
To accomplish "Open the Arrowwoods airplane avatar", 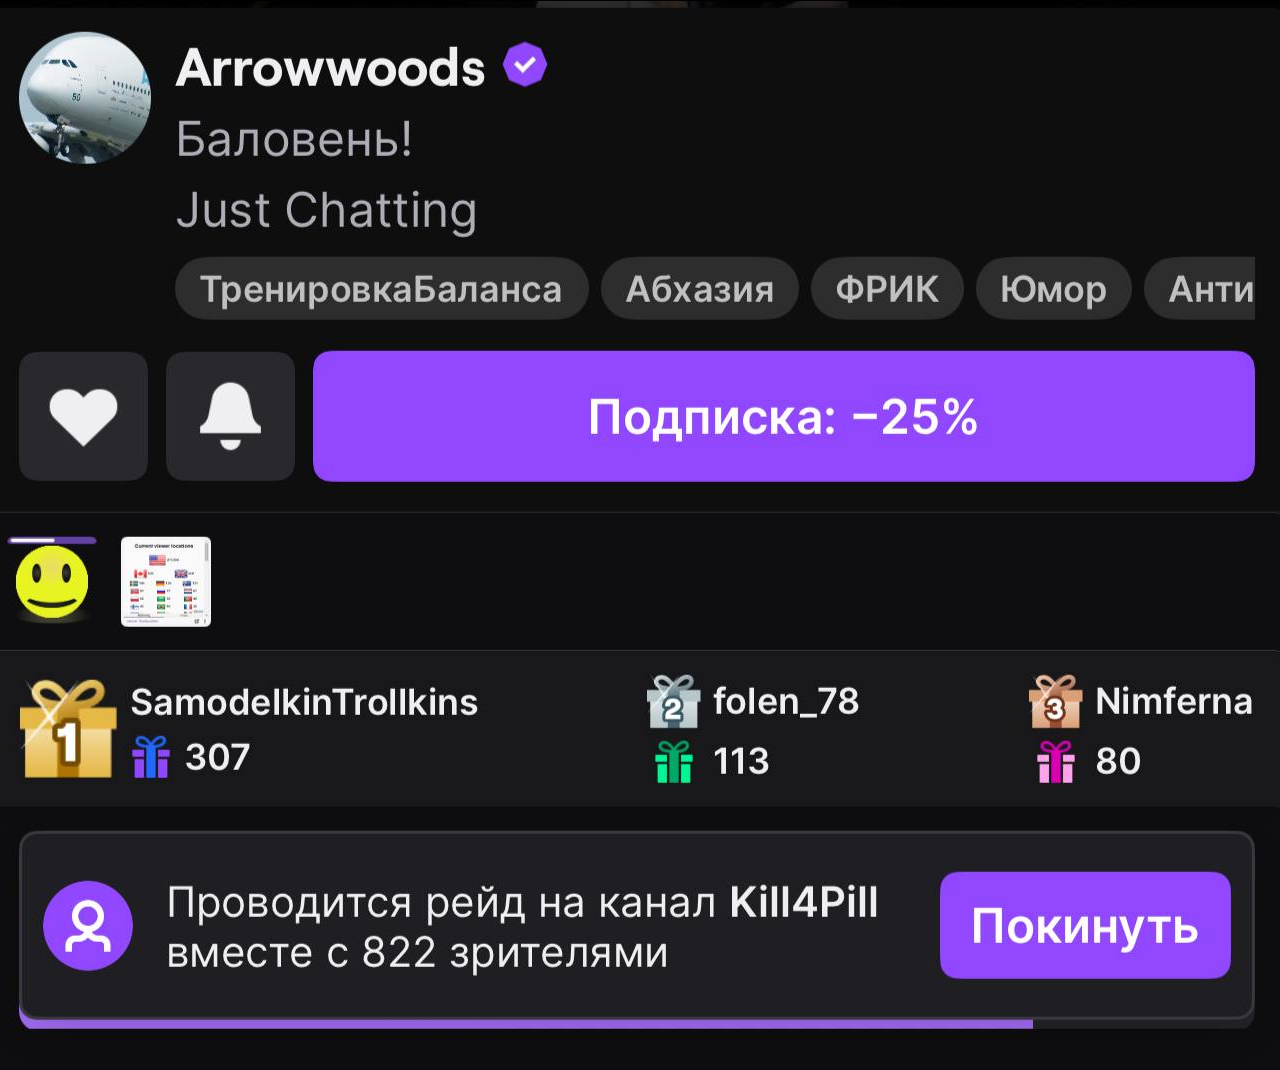I will pyautogui.click(x=85, y=98).
